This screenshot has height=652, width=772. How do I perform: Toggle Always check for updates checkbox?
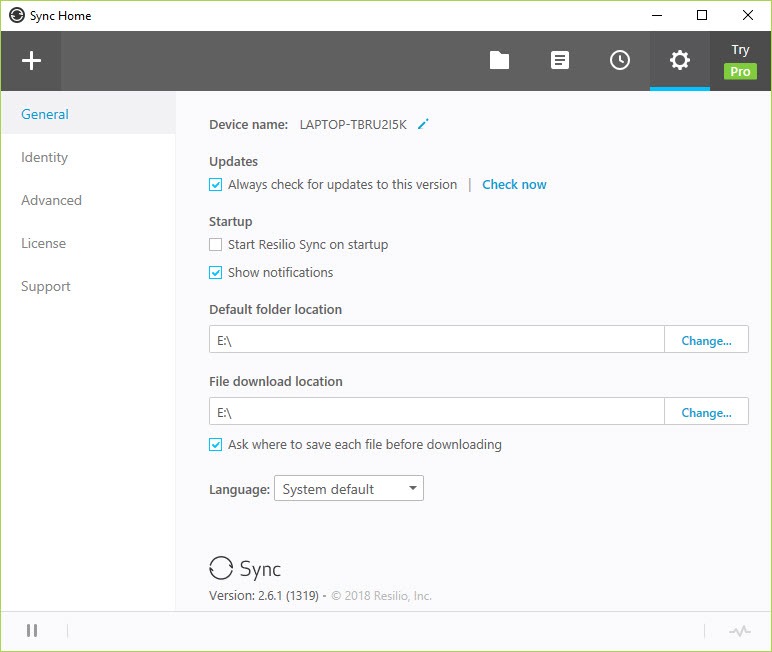click(215, 185)
